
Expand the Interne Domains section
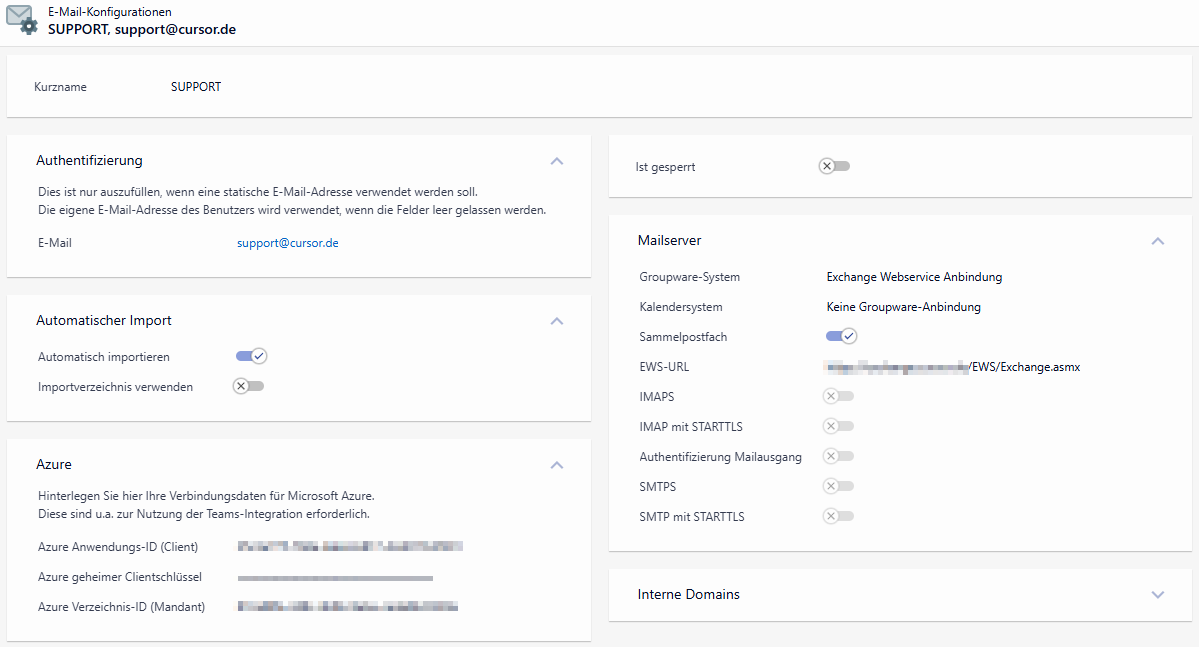coord(1157,594)
